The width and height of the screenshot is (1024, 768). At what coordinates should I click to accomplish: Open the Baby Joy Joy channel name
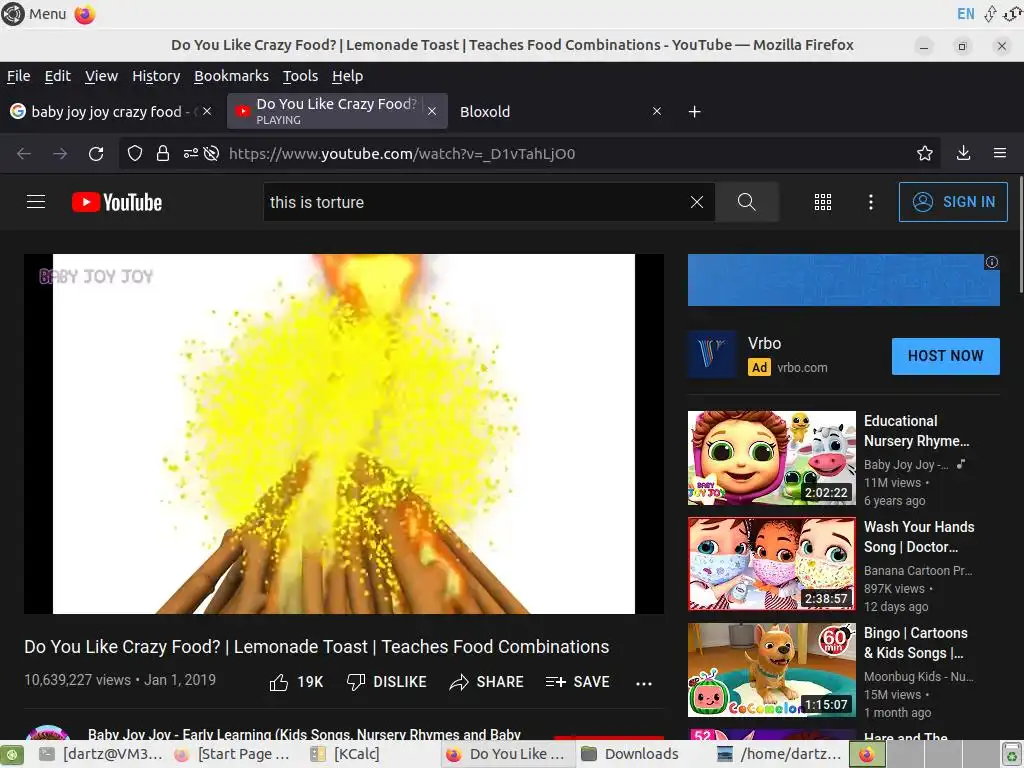(x=304, y=734)
